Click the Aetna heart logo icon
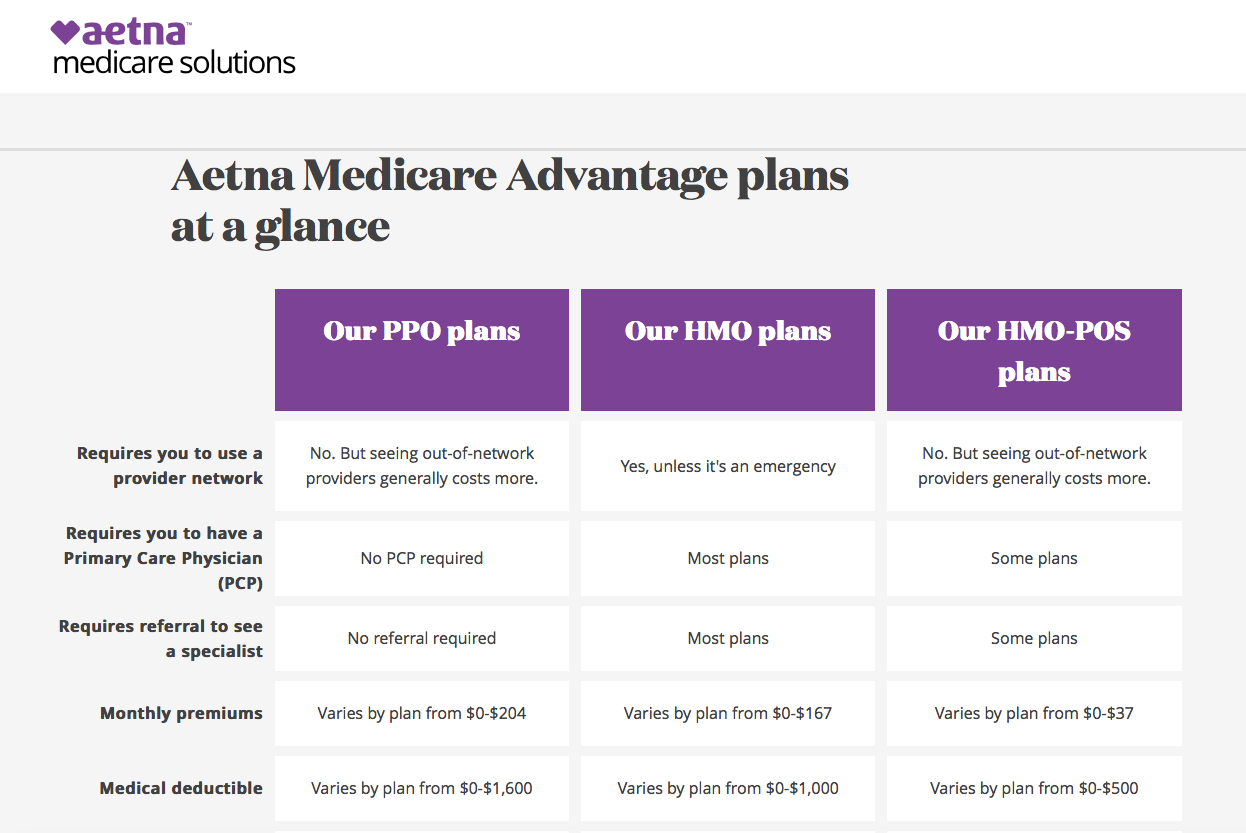 pyautogui.click(x=65, y=33)
